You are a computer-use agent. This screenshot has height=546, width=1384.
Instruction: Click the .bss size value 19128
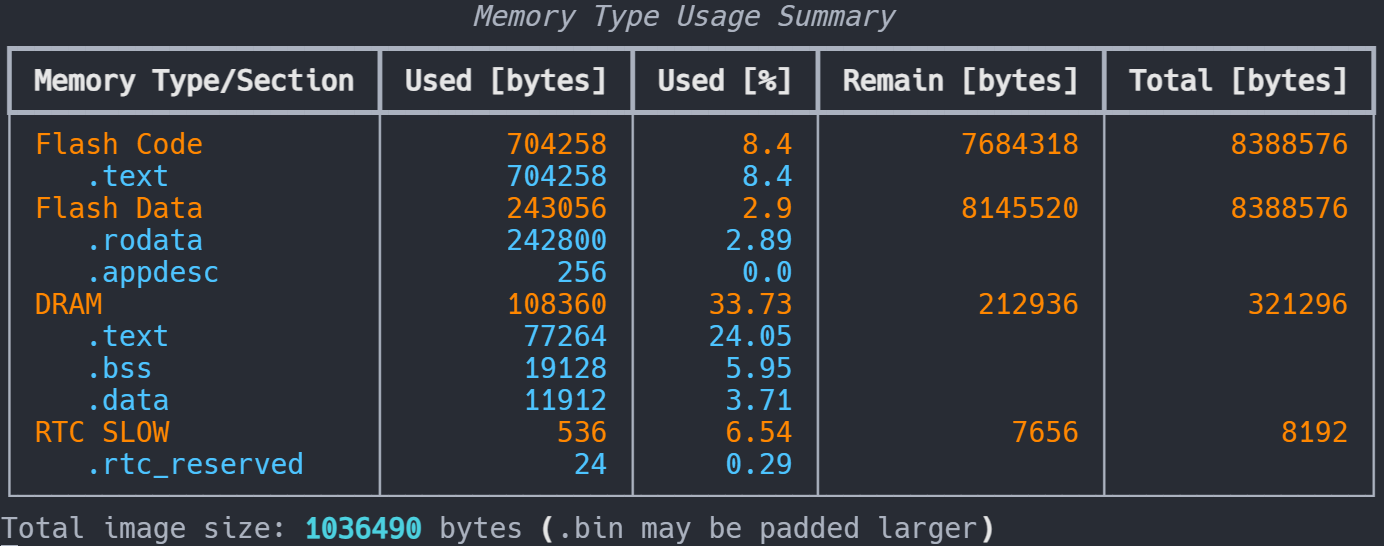pos(565,368)
